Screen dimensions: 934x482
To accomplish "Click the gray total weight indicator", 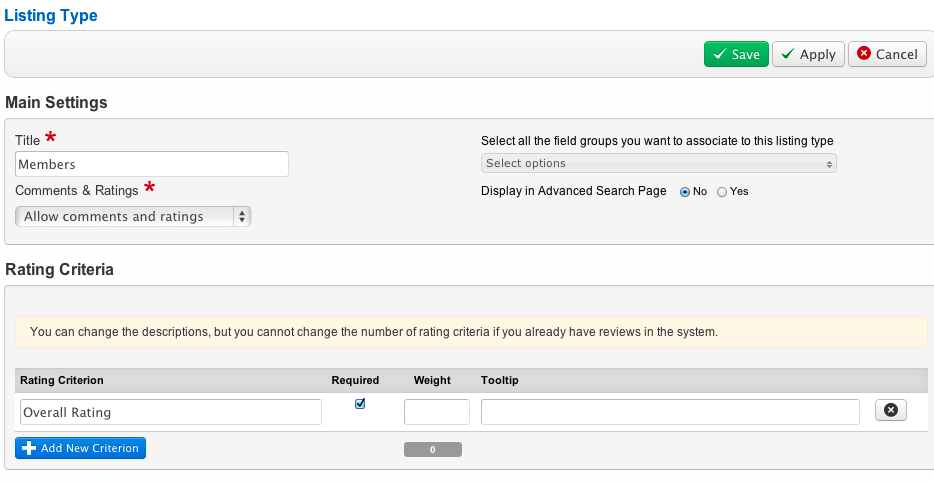I will [432, 450].
